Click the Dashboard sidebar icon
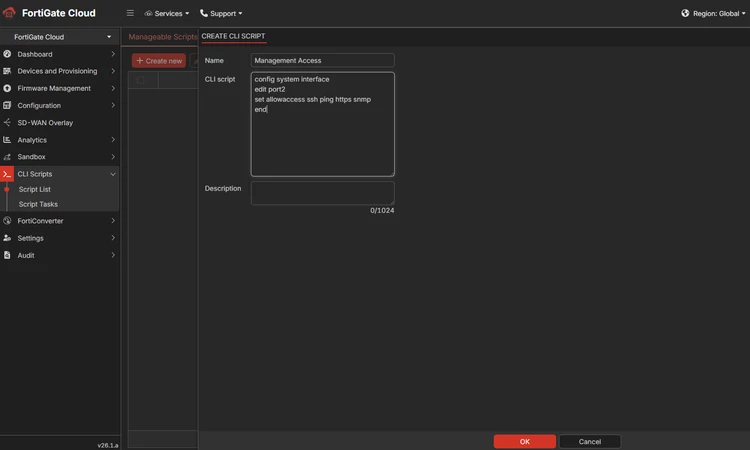 (x=7, y=54)
